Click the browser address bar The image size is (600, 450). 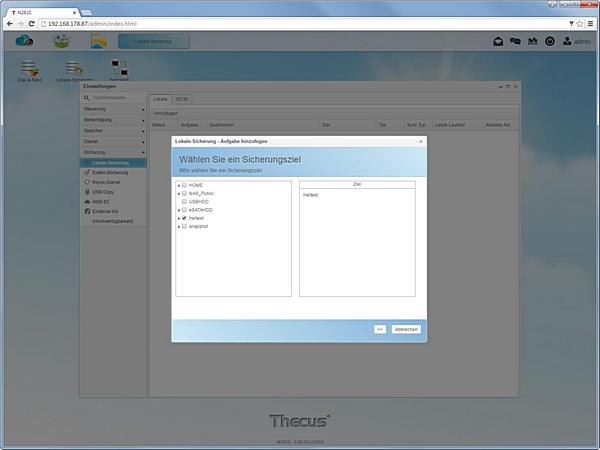302,24
